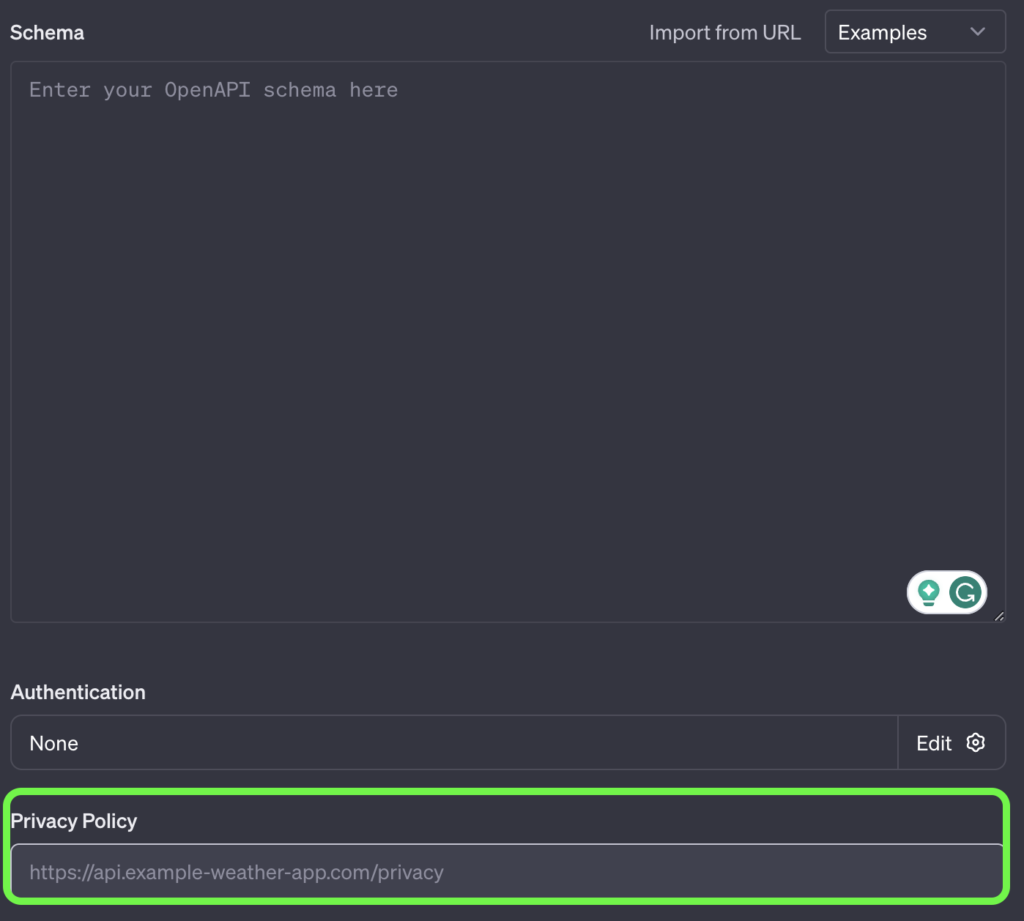Click the Grammarly correctness indicator icon
1024x921 pixels.
coord(966,592)
